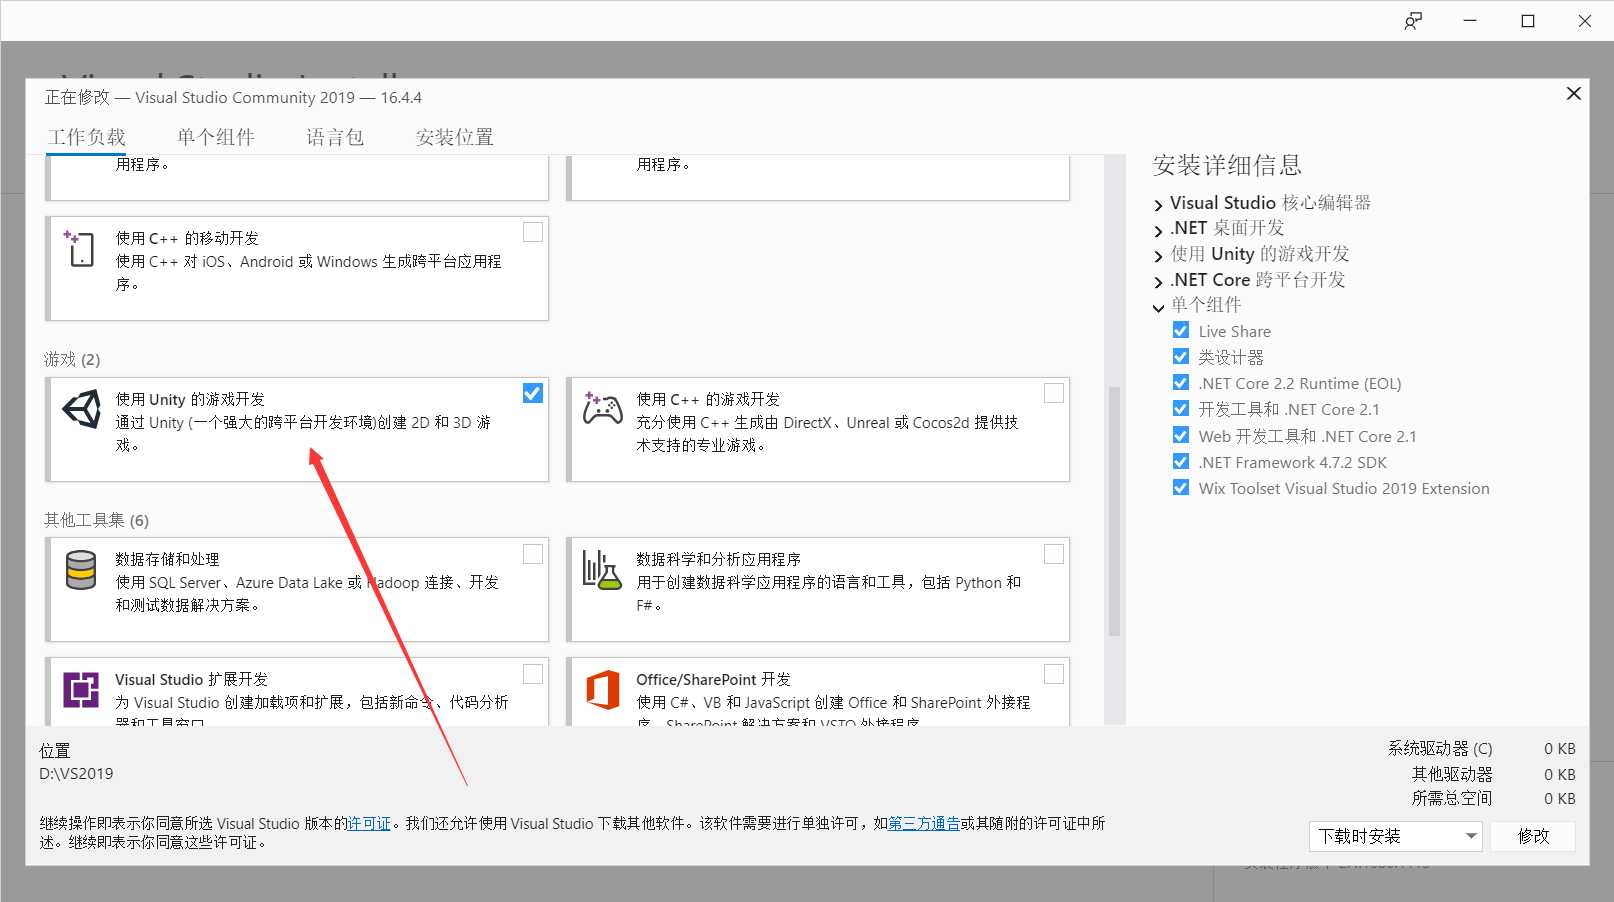The height and width of the screenshot is (902, 1614).
Task: Check the data storage and processing workload
Action: [x=533, y=553]
